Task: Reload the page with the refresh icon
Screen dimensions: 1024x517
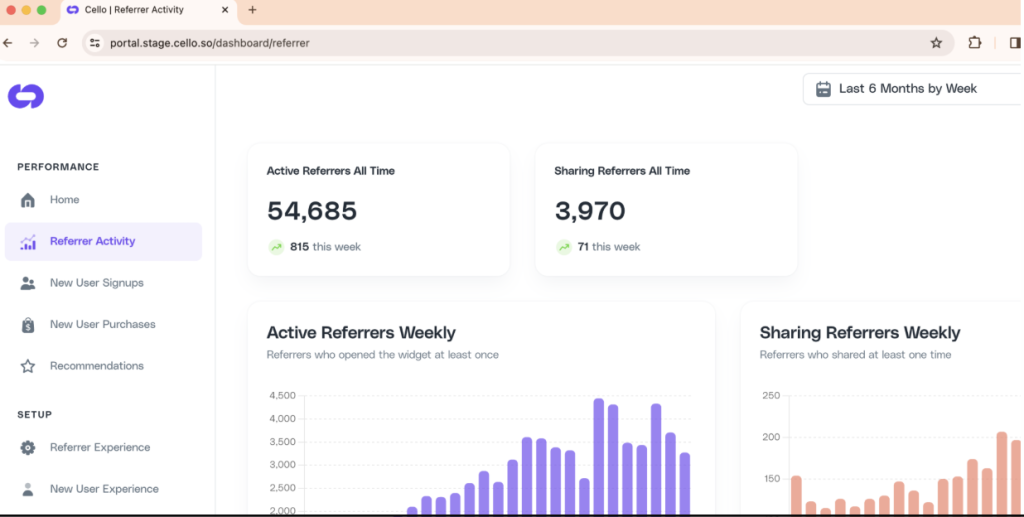Action: coord(62,43)
